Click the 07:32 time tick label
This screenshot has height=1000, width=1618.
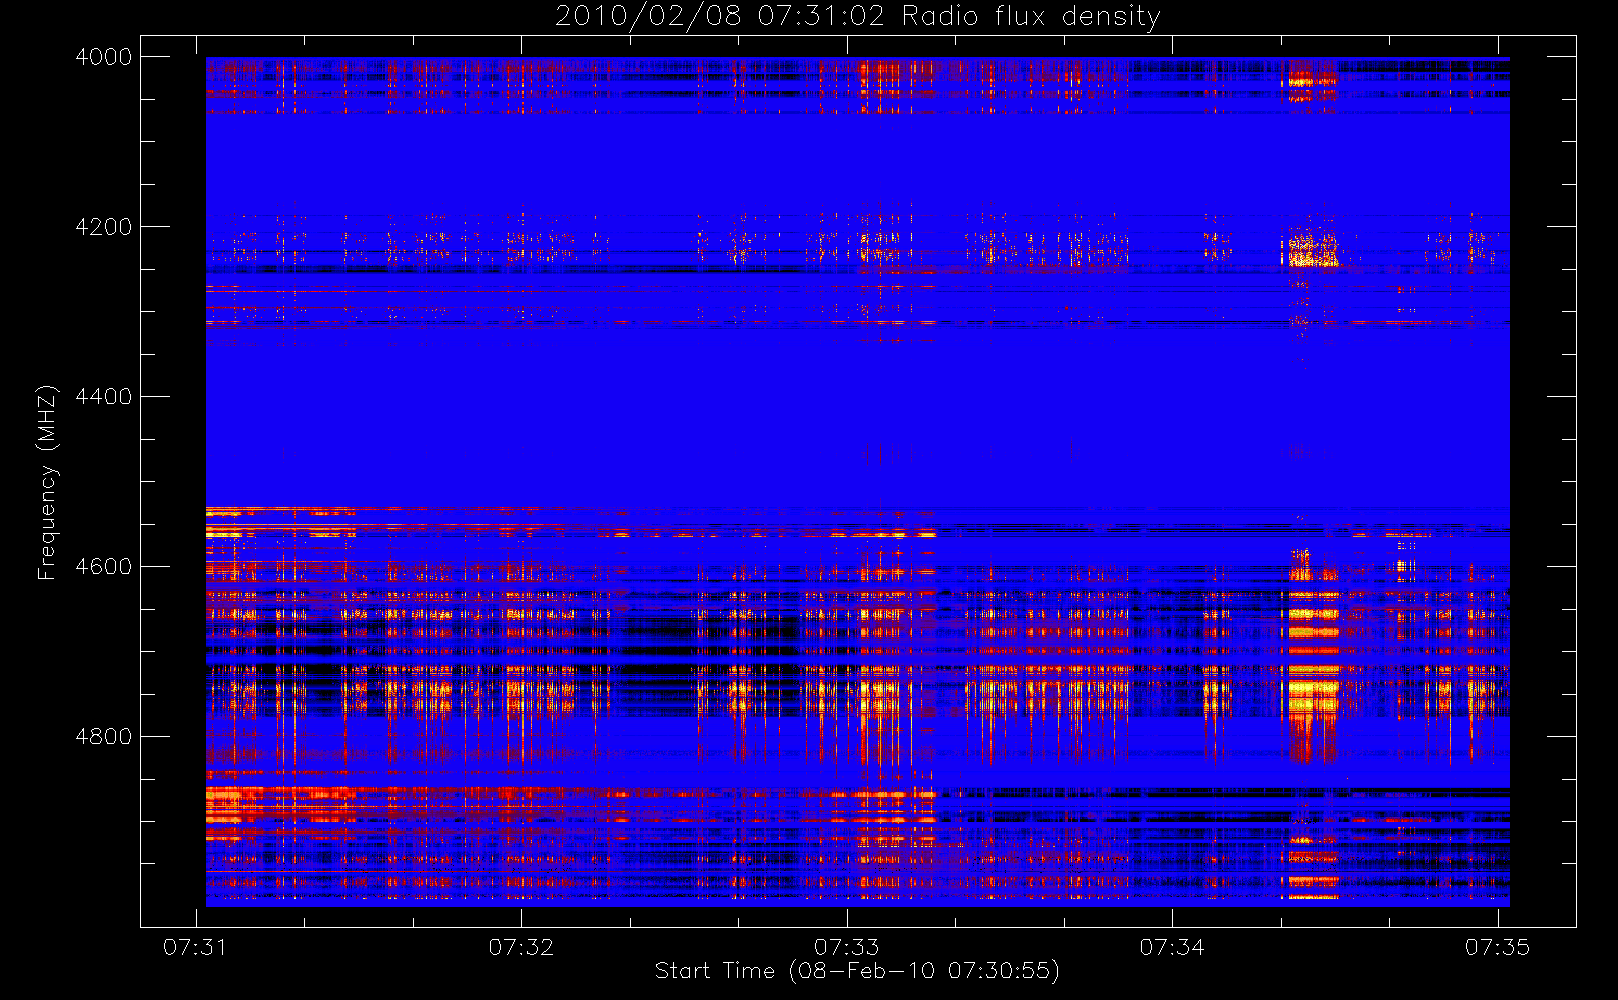[521, 947]
